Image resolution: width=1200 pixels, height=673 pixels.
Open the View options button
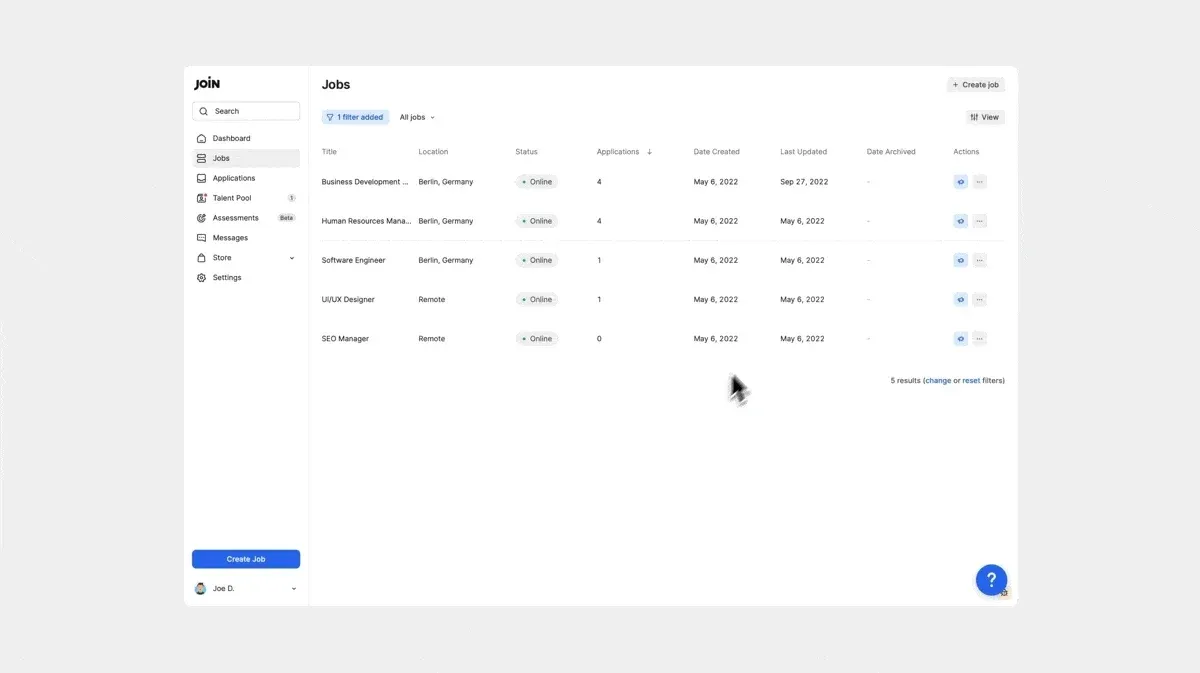pos(985,117)
